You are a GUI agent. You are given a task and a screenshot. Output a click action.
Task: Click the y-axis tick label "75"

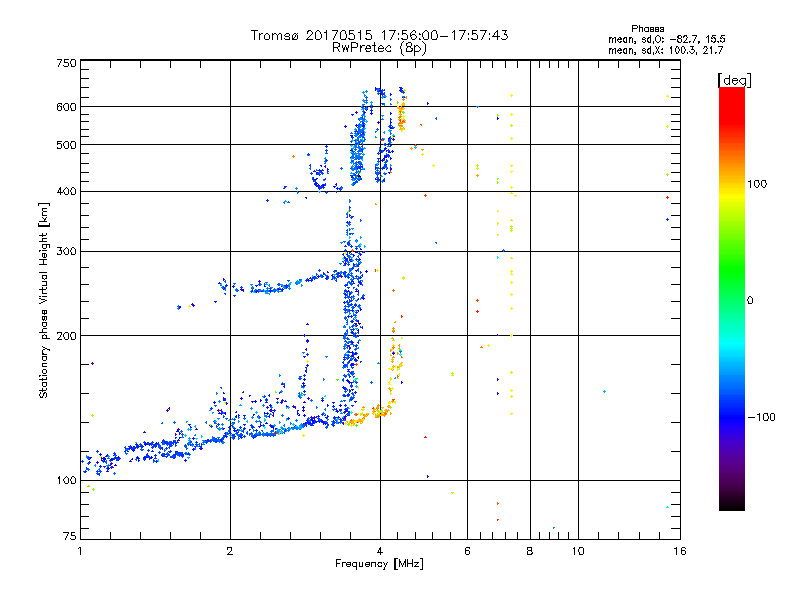[x=70, y=536]
